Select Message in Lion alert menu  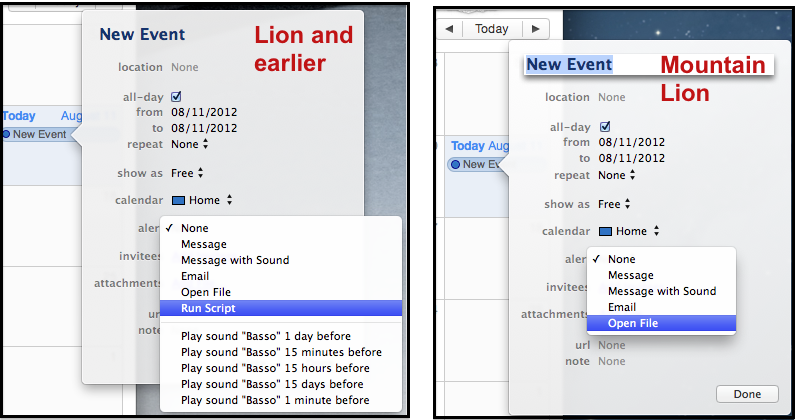point(281,244)
